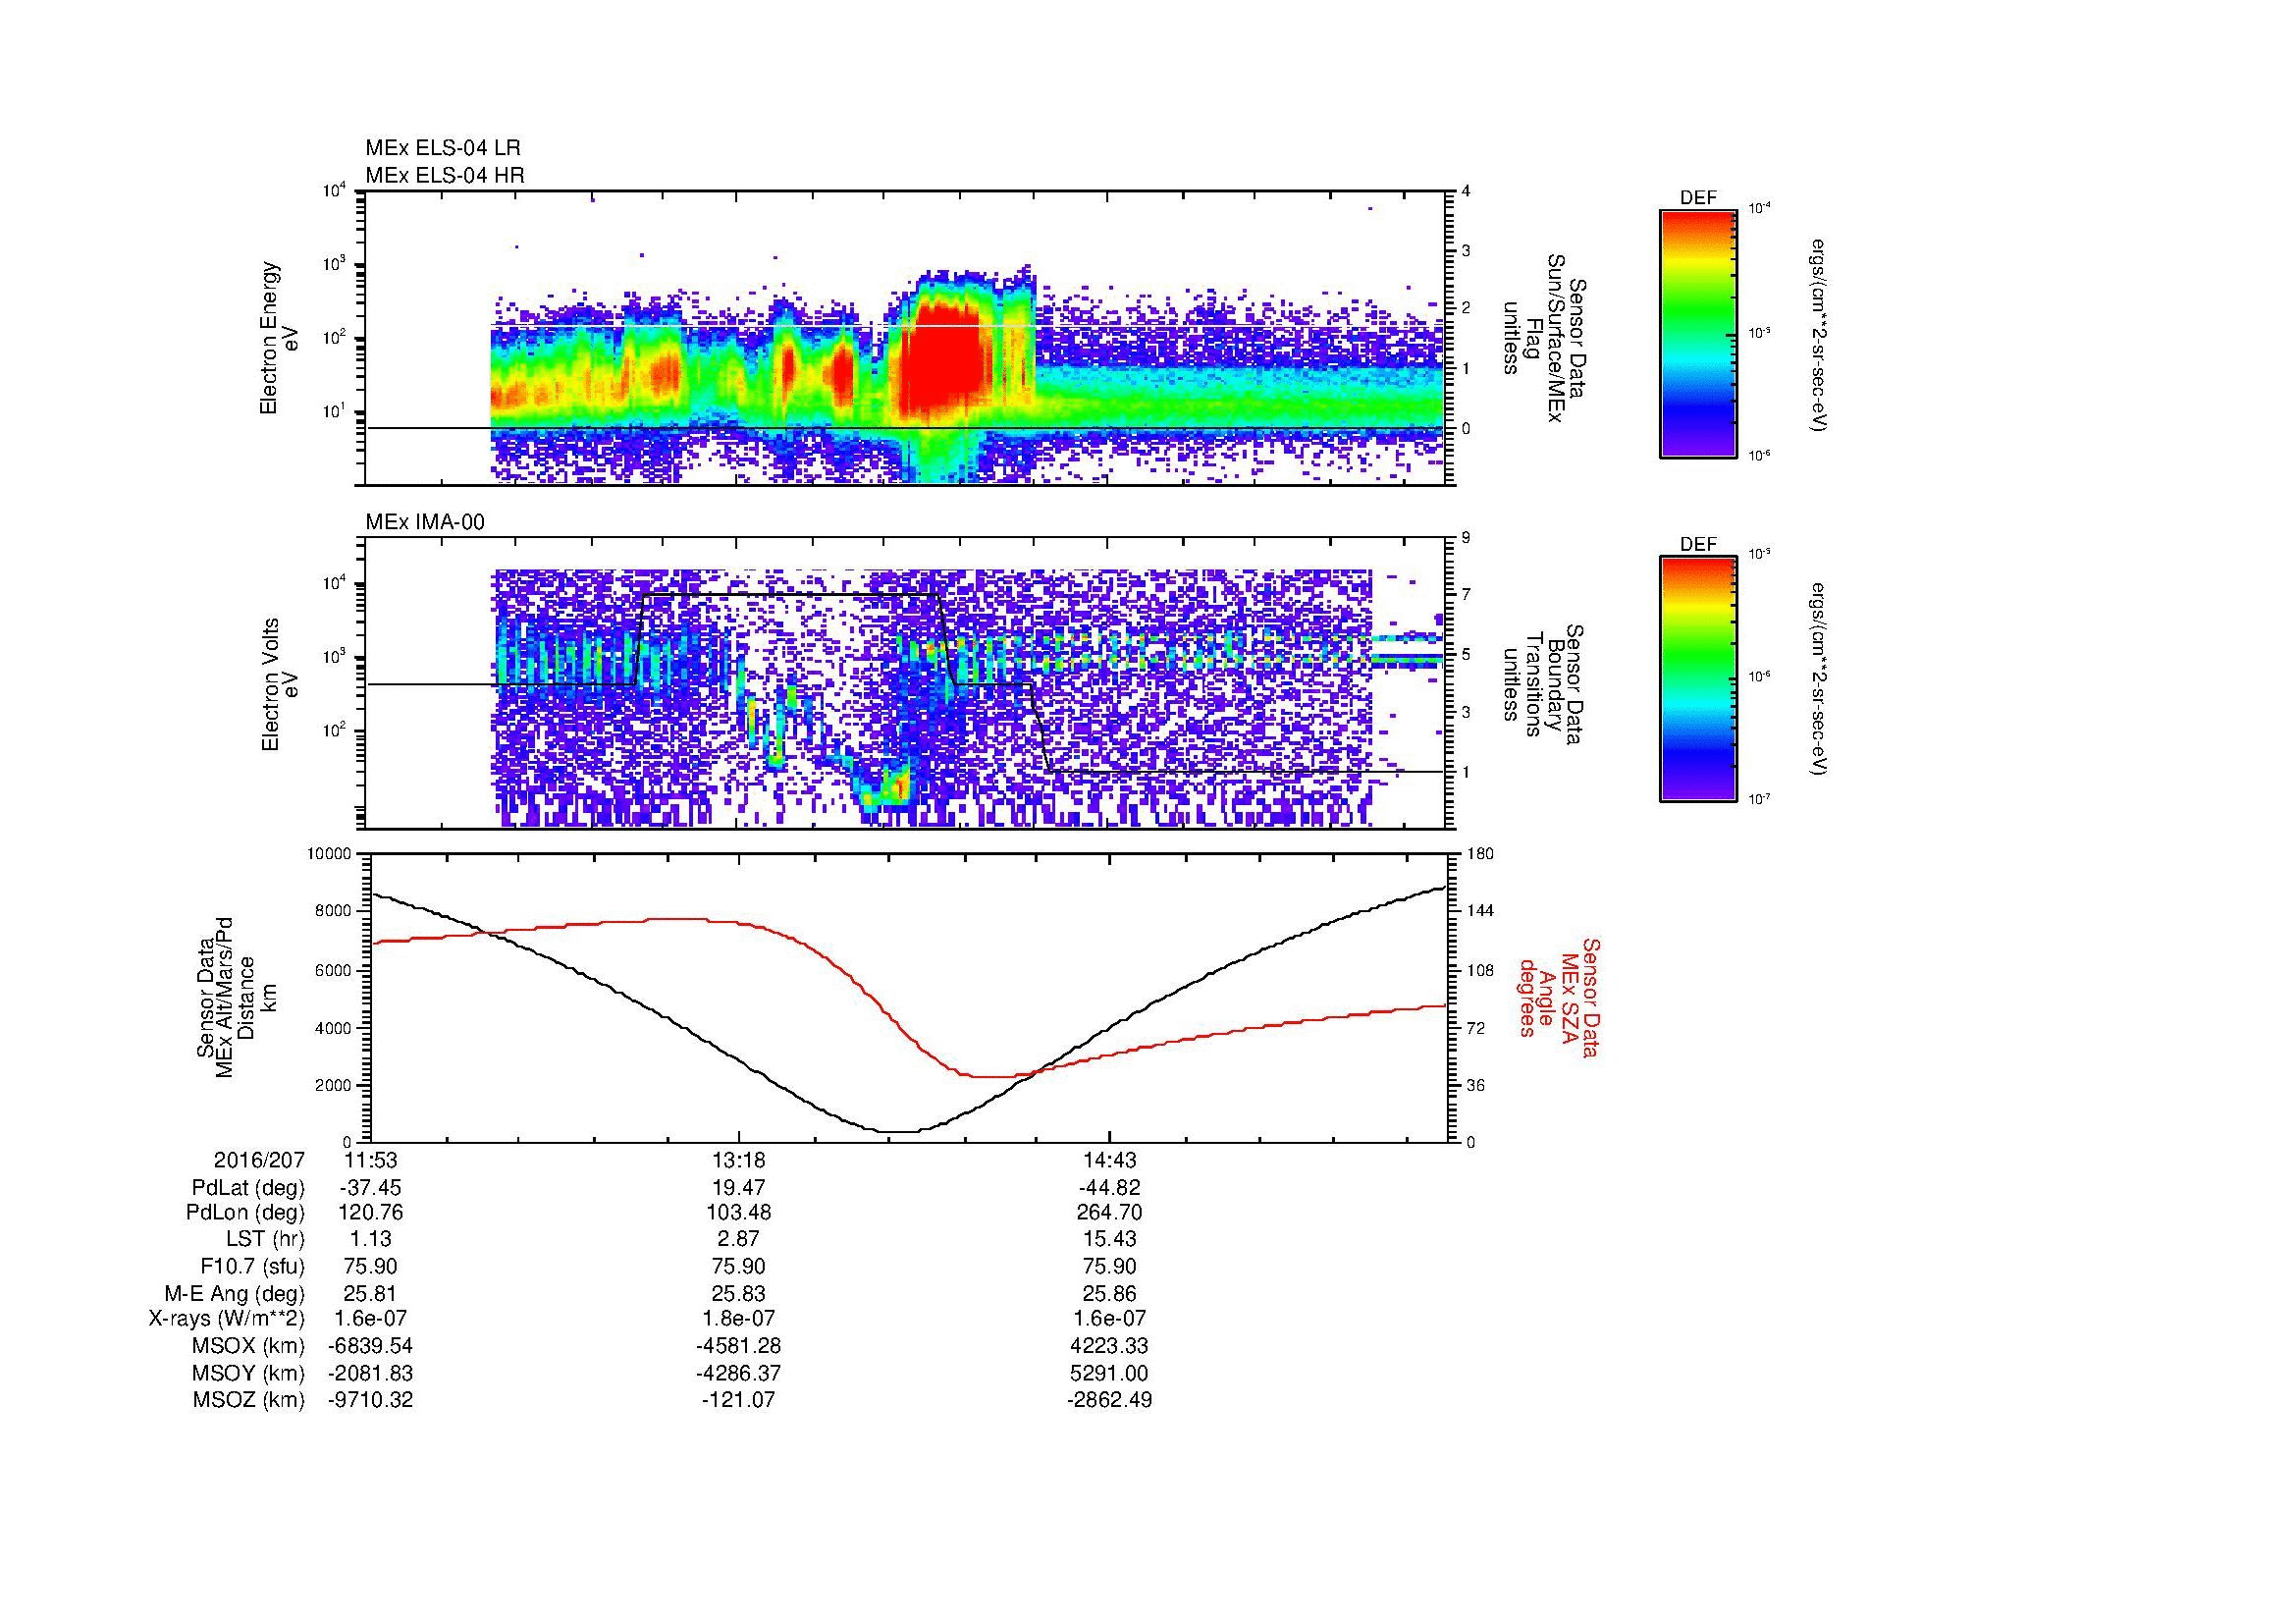2296x1623 pixels.
Task: Click the 'Electron Energy eV' axis label
Action: click(x=280, y=338)
